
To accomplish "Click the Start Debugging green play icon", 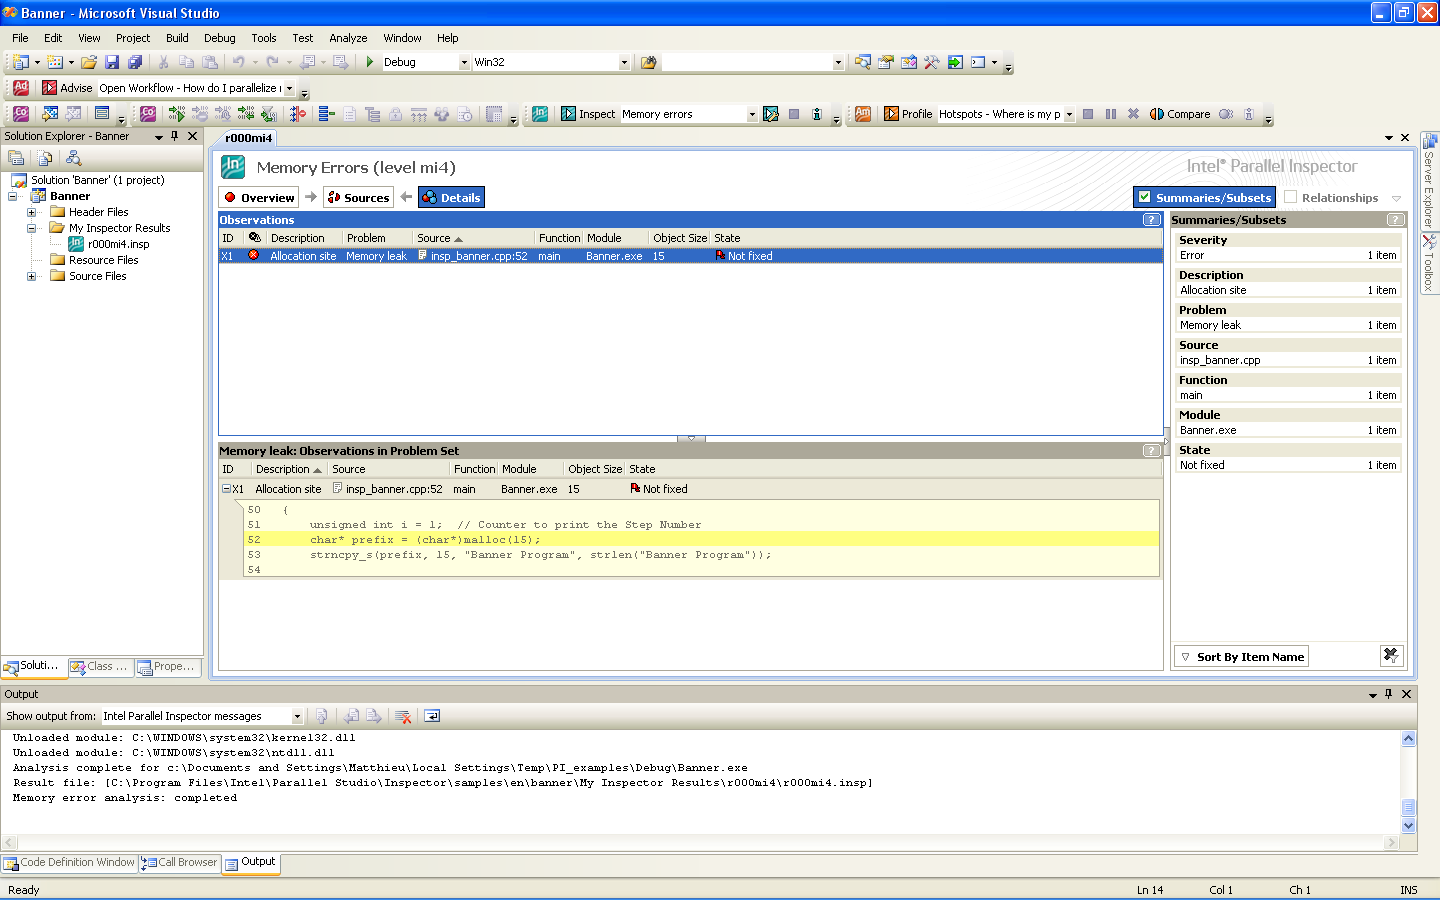I will pos(370,62).
